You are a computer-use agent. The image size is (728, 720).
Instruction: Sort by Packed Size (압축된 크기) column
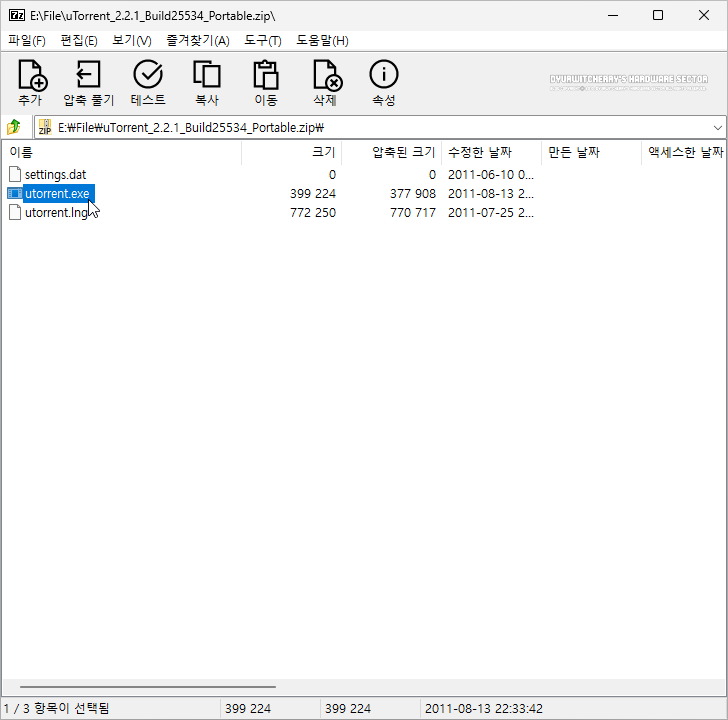[391, 152]
